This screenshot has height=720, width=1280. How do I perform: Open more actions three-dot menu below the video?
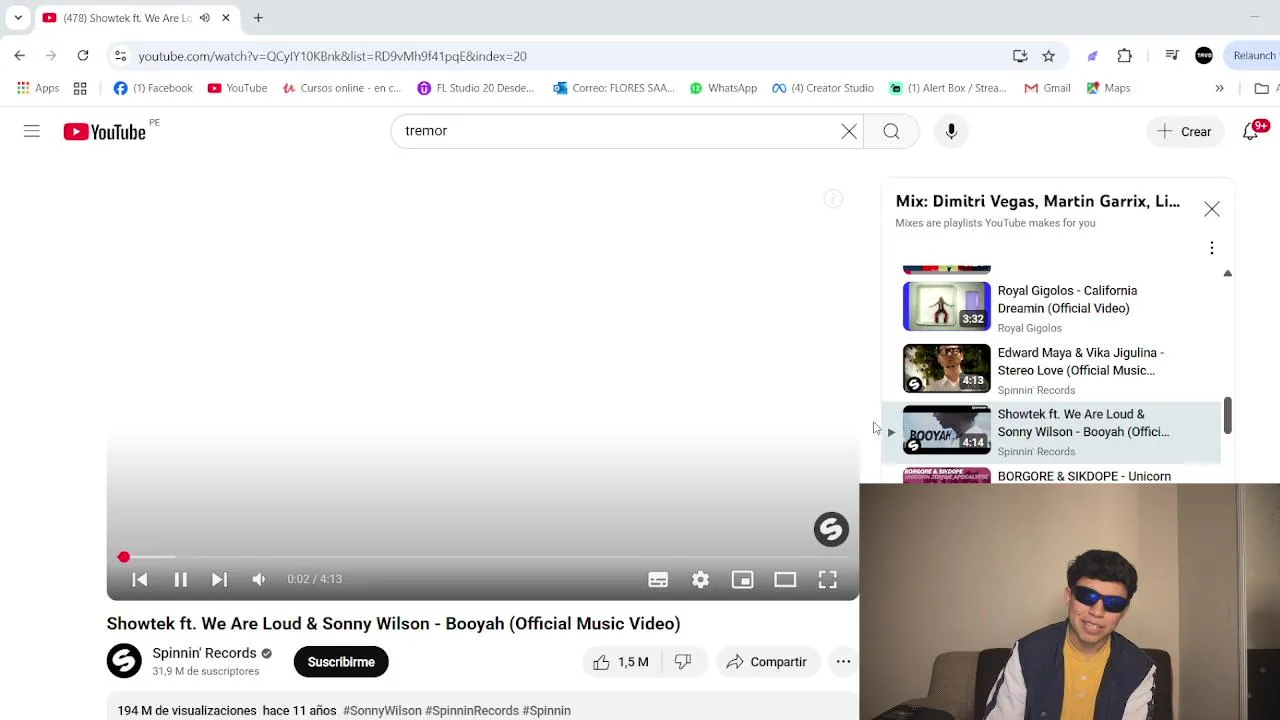pyautogui.click(x=843, y=662)
